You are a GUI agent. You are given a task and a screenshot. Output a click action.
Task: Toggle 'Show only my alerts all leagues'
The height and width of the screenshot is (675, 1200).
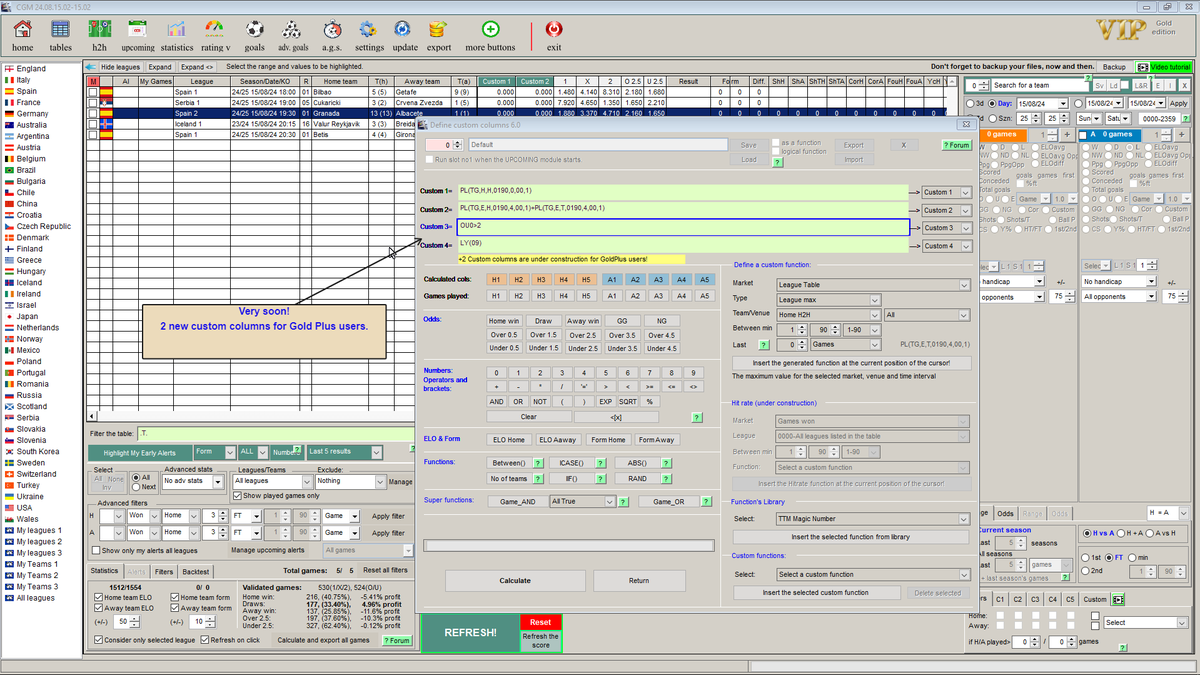click(x=96, y=550)
